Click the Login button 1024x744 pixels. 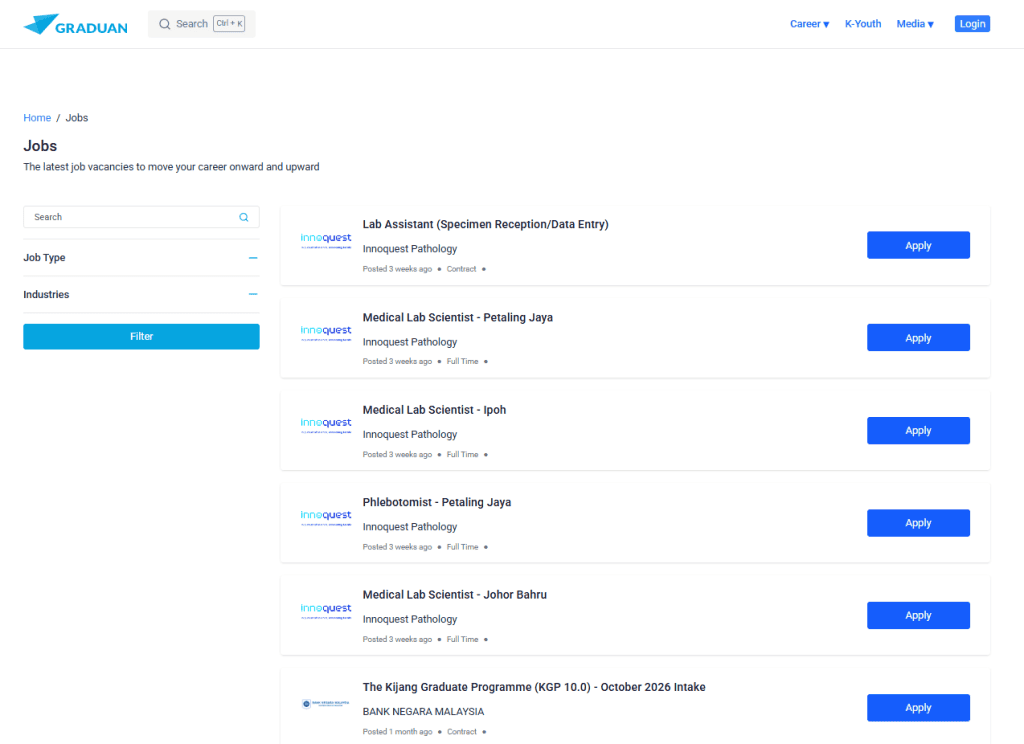[972, 24]
